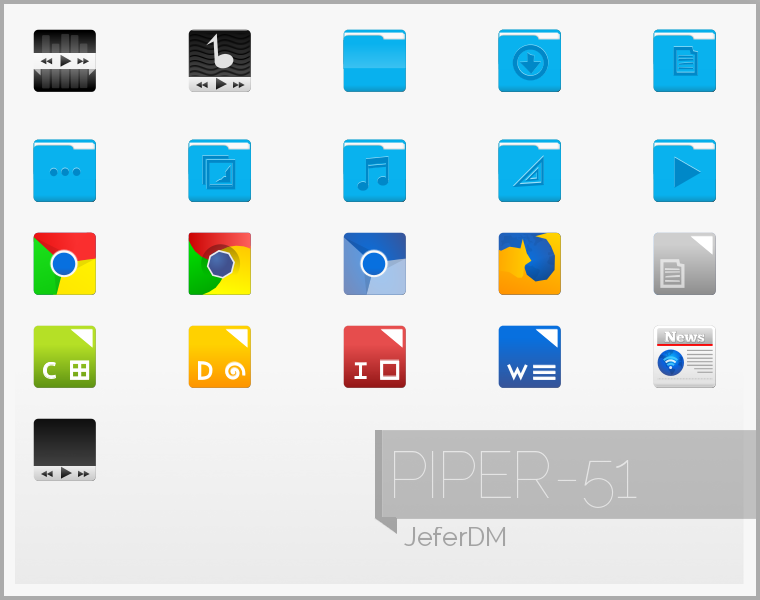The height and width of the screenshot is (600, 760).
Task: Open the yellow Draw icon
Action: pos(220,357)
